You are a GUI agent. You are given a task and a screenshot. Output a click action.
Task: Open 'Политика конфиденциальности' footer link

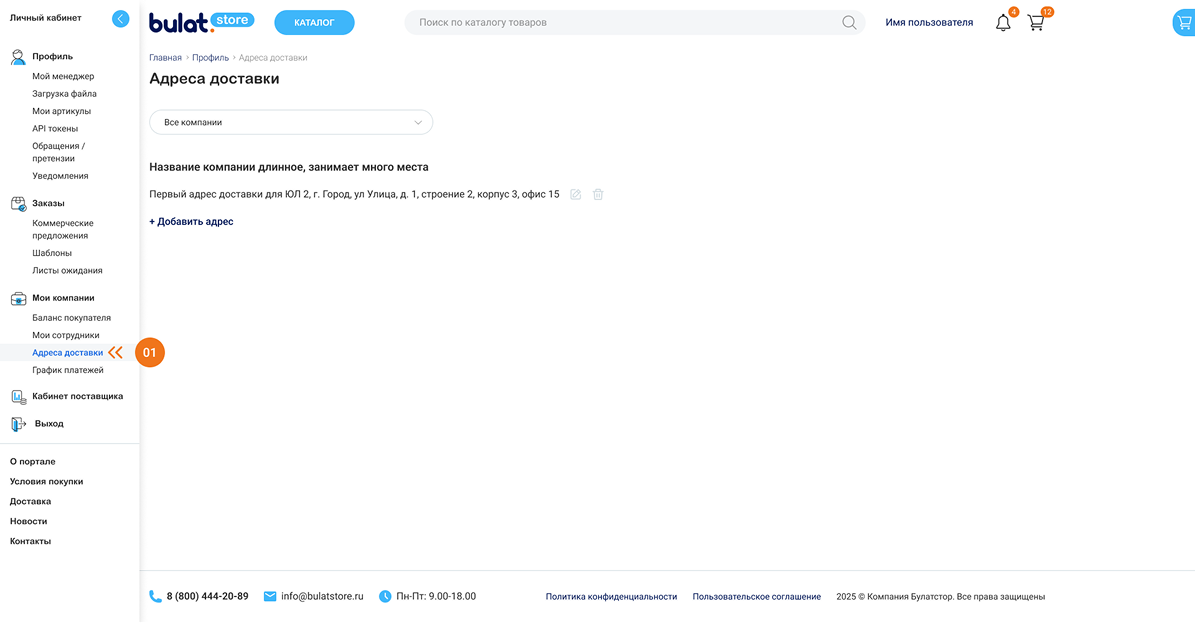(x=611, y=597)
